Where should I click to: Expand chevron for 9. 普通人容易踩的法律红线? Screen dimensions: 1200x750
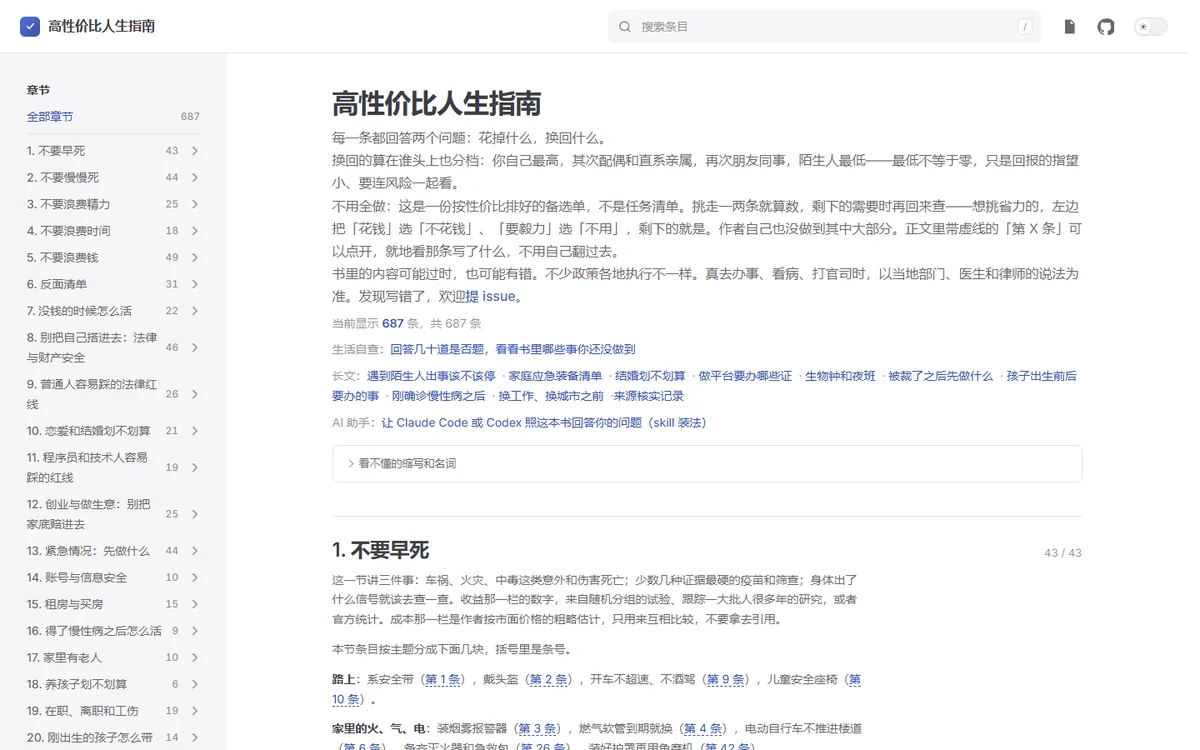[x=194, y=394]
